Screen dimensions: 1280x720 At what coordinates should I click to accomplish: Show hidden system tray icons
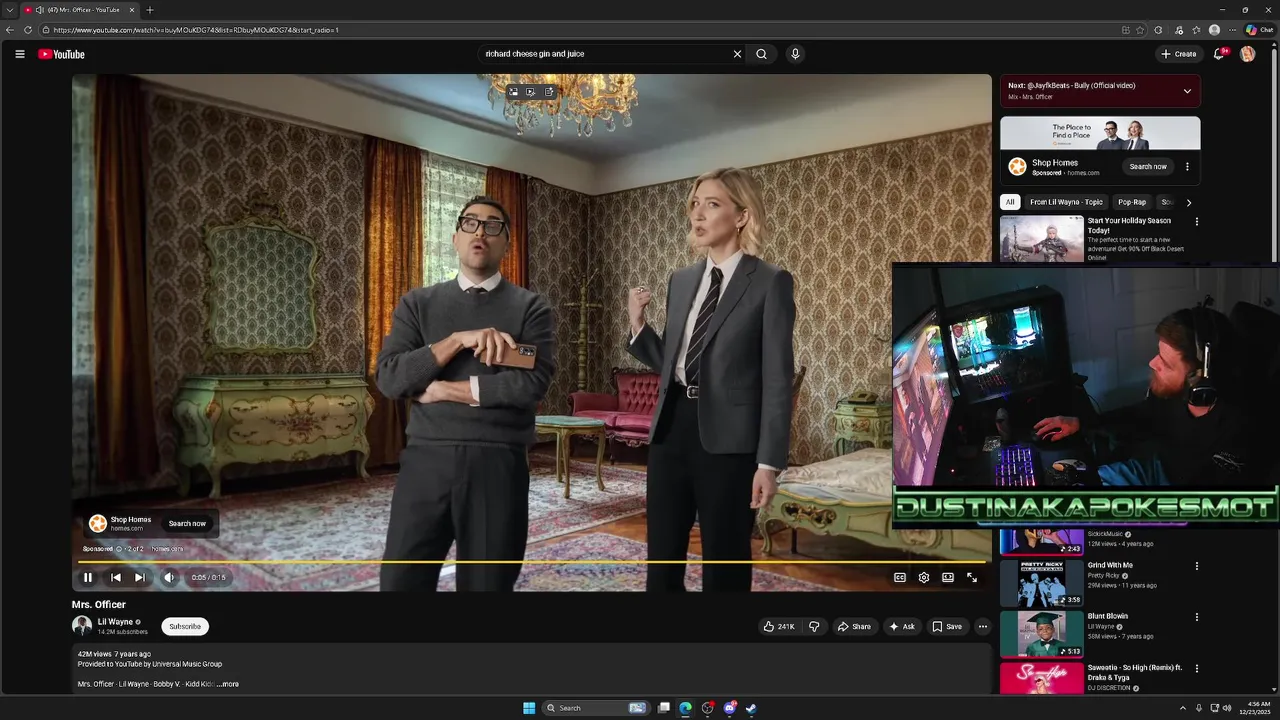[1182, 708]
